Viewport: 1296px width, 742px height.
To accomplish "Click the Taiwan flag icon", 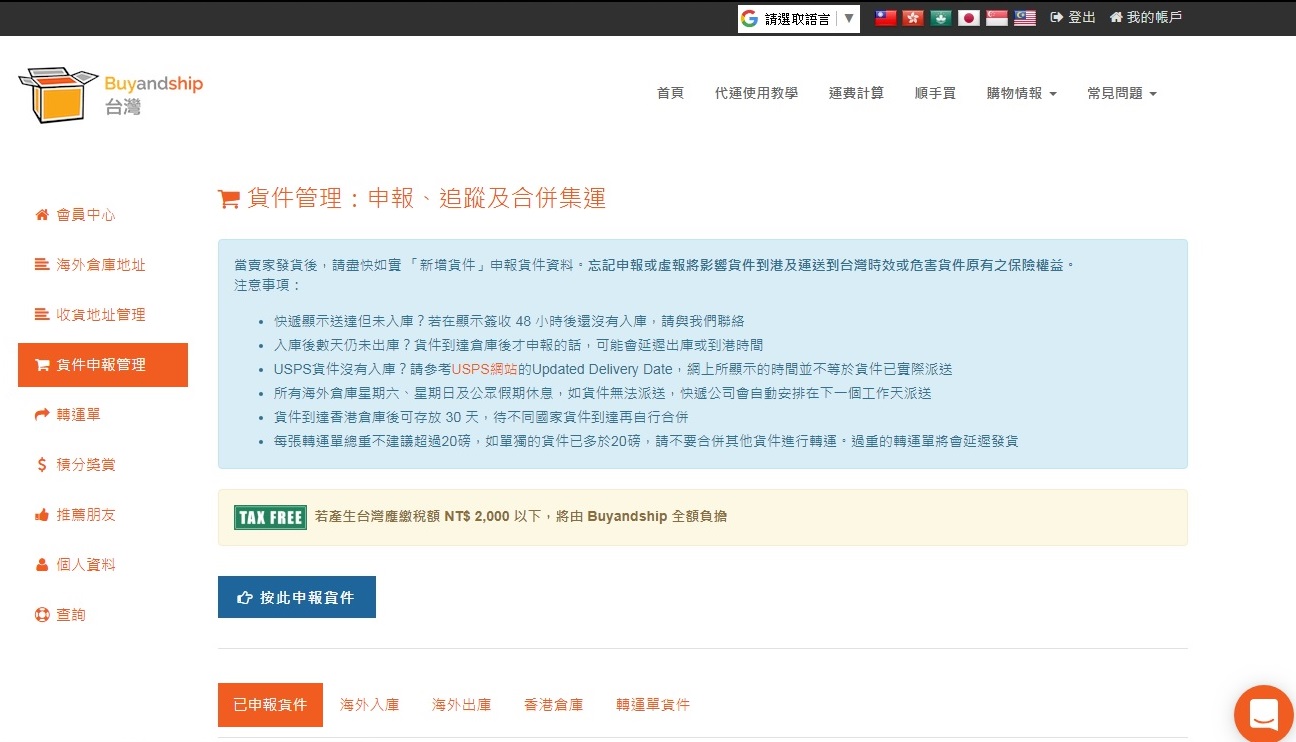I will pos(885,18).
